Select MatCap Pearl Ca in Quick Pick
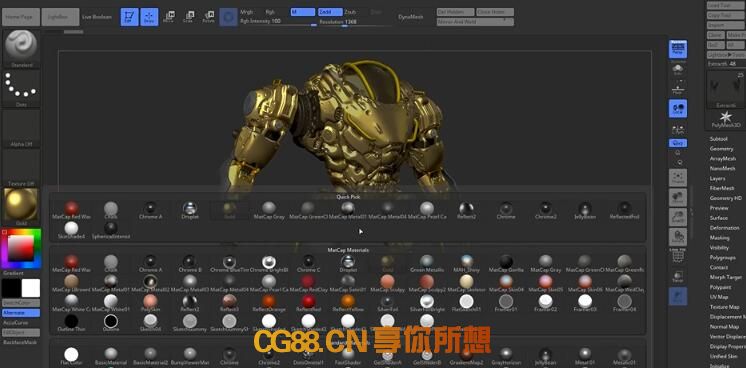 coord(427,210)
